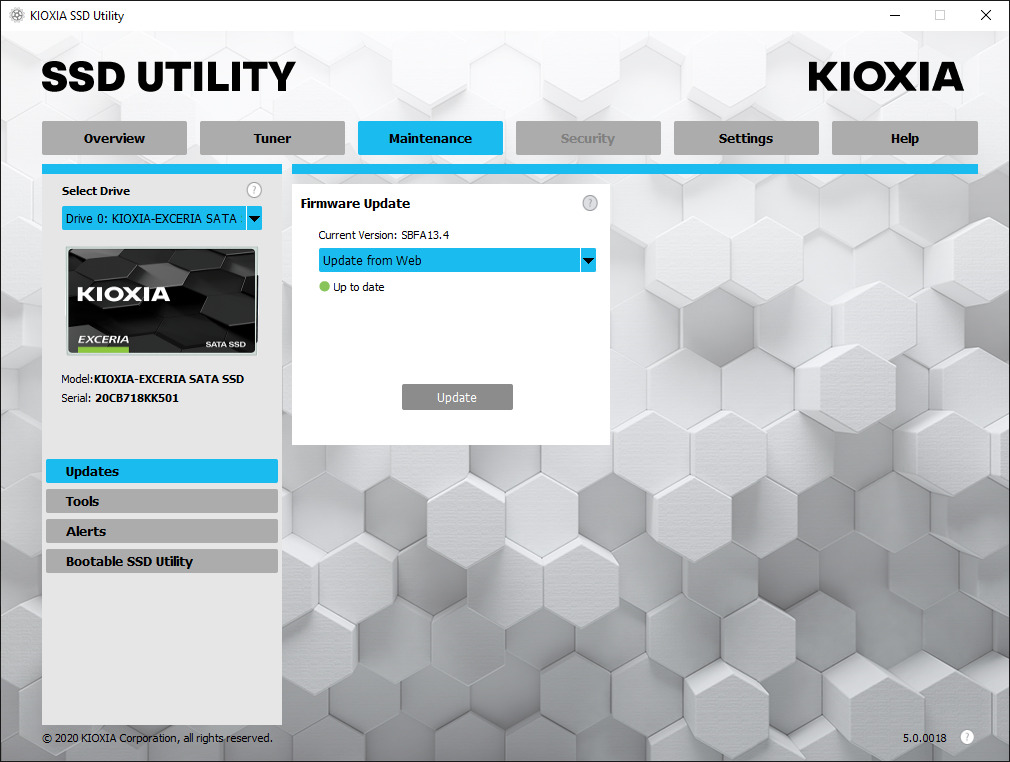Go to the Settings tab
The height and width of the screenshot is (762, 1010).
[x=745, y=138]
